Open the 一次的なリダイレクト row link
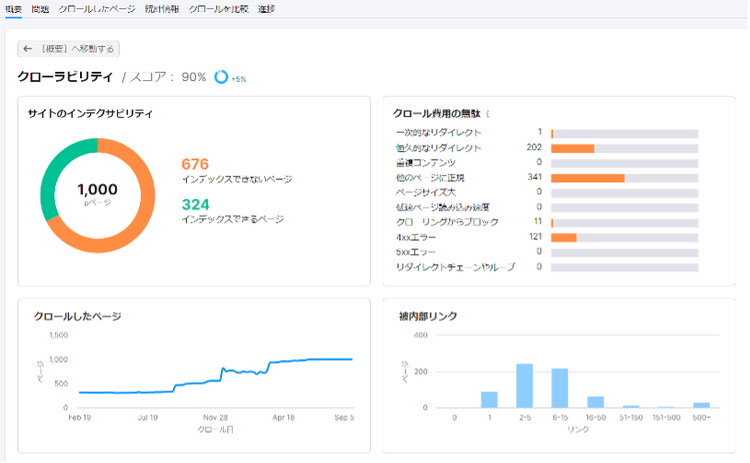This screenshot has height=463, width=750. [x=439, y=132]
